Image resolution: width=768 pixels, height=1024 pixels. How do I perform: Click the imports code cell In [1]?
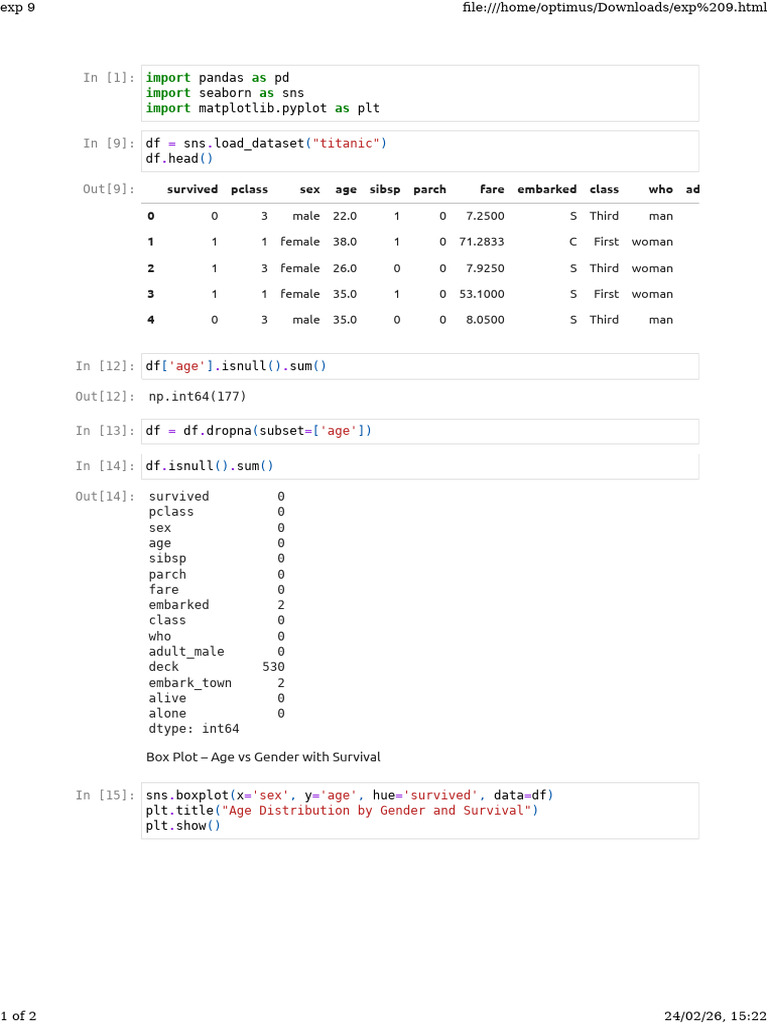click(x=420, y=93)
